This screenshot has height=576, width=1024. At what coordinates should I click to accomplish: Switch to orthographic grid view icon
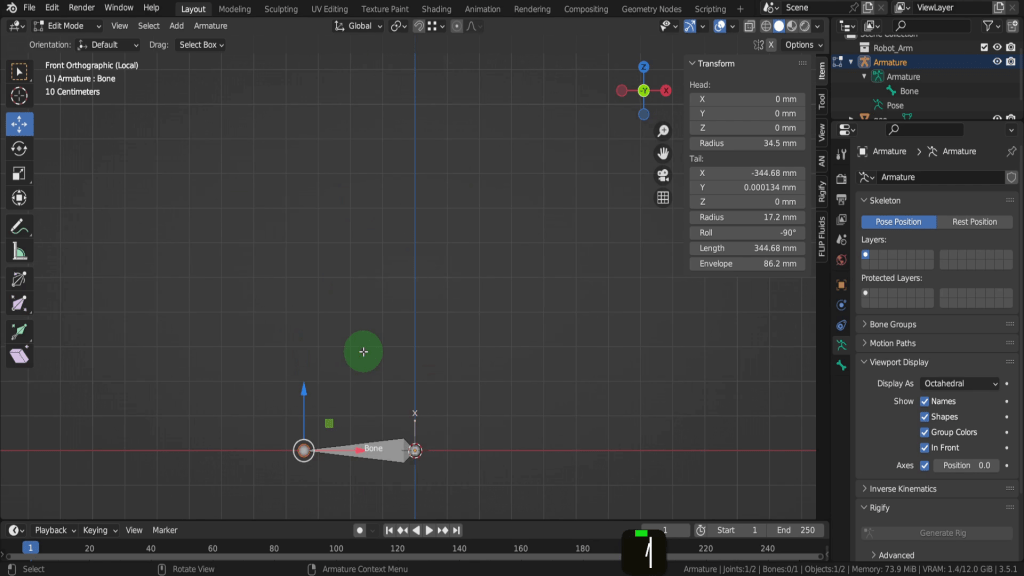coord(662,198)
